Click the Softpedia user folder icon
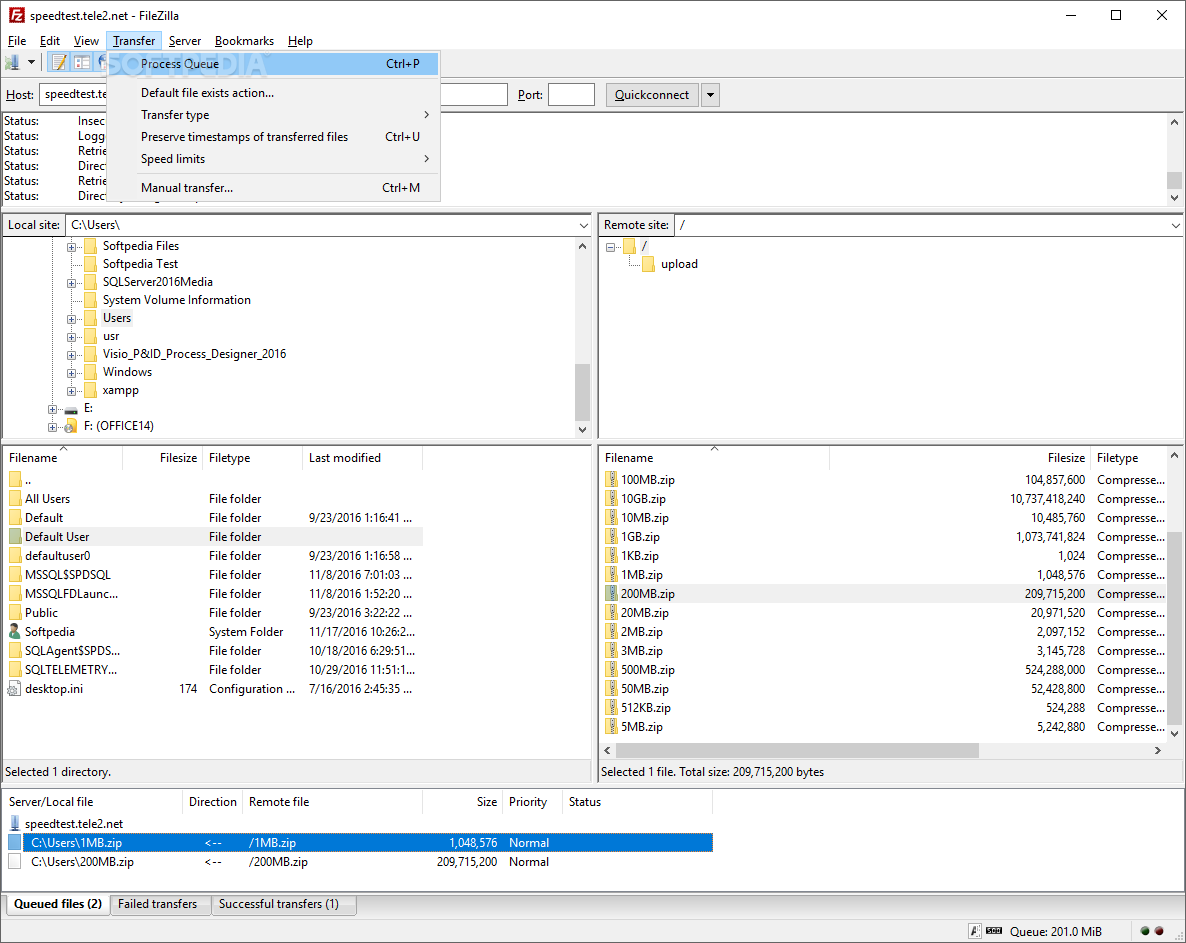 pos(14,631)
